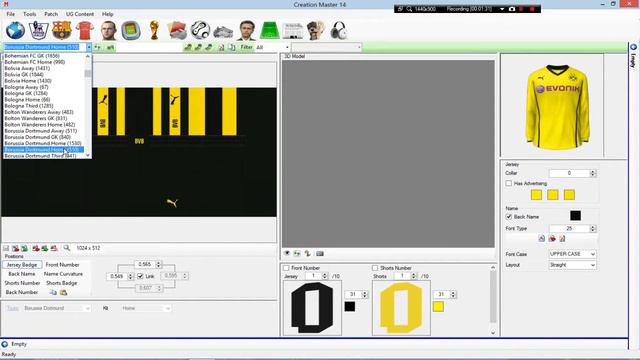Select Bologna Third (1285) in list
The height and width of the screenshot is (360, 640).
point(29,106)
